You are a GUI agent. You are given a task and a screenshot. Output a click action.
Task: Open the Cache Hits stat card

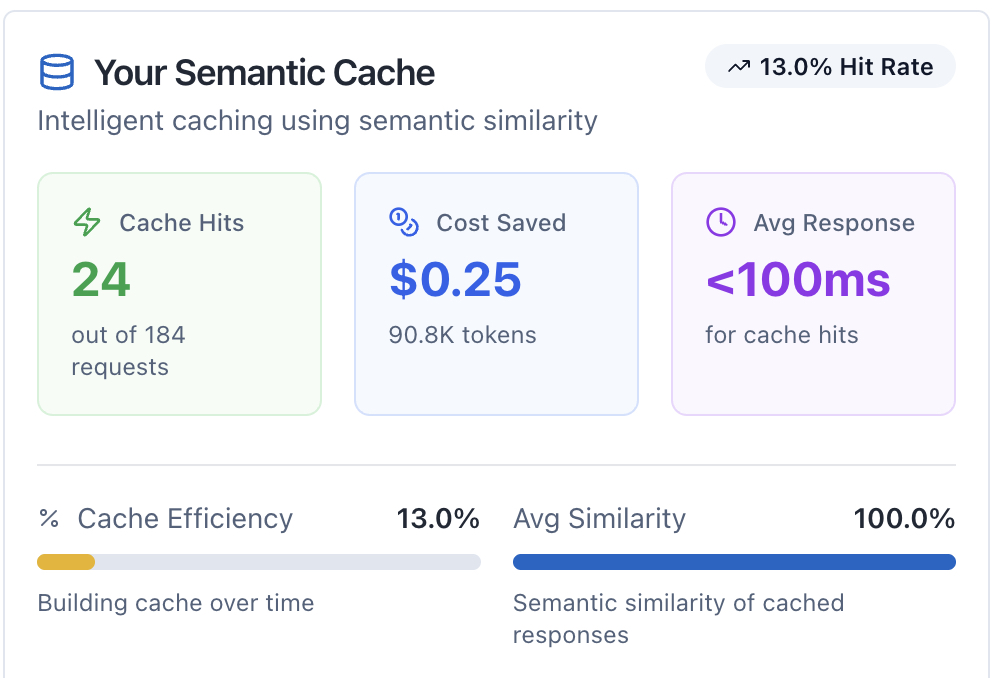pyautogui.click(x=179, y=293)
